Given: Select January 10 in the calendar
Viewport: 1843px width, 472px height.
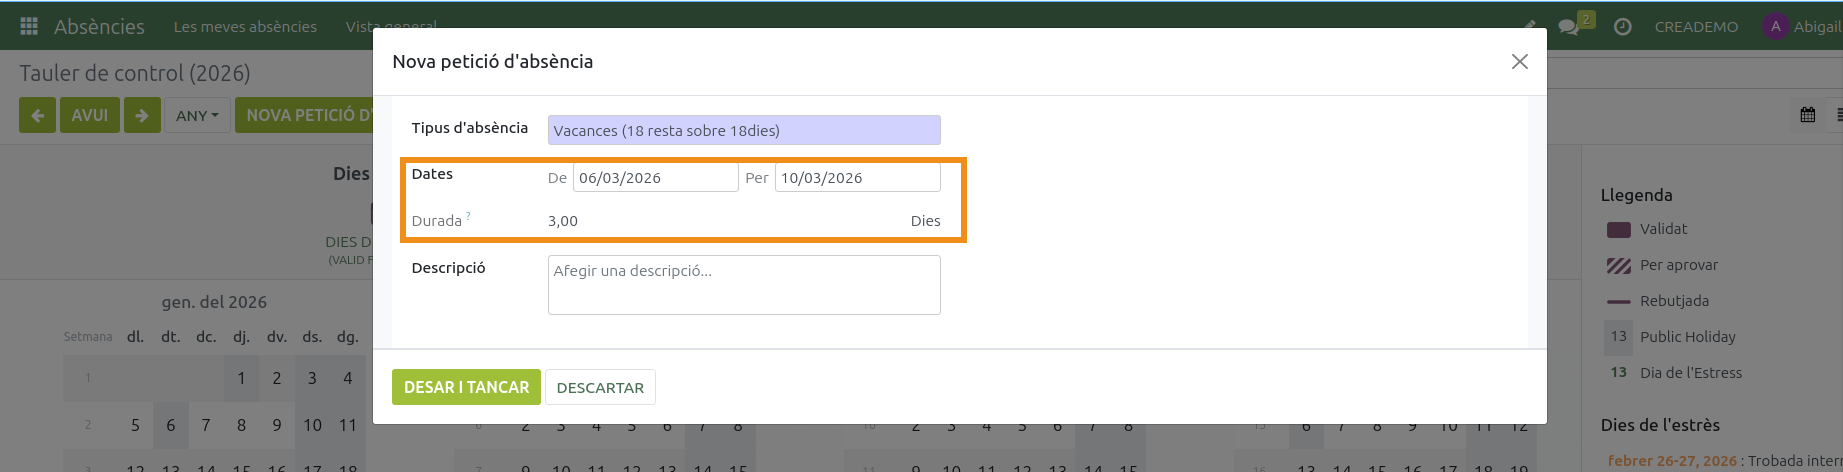Looking at the screenshot, I should point(312,425).
